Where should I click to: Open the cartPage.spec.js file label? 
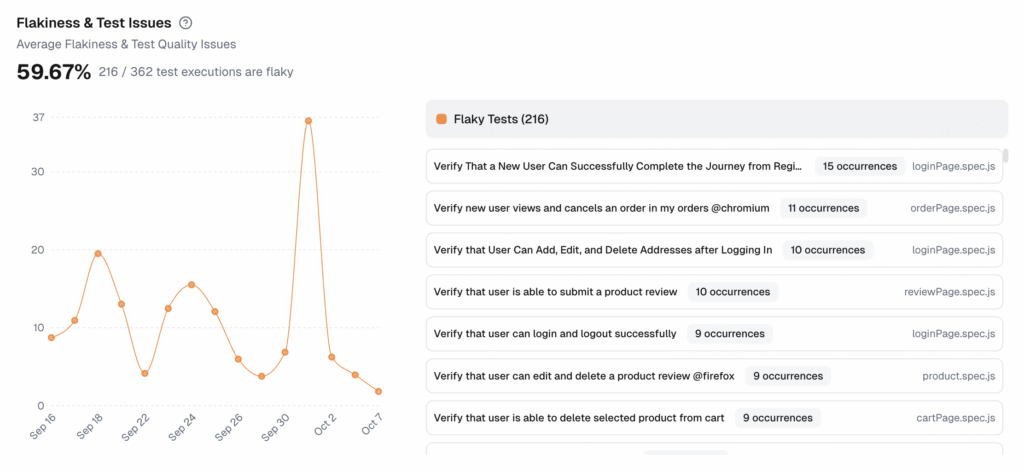tap(955, 418)
